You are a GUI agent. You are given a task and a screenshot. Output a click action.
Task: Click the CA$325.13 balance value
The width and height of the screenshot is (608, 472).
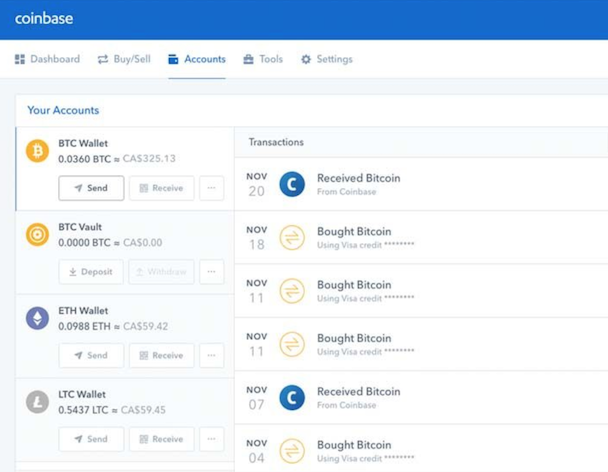(149, 159)
